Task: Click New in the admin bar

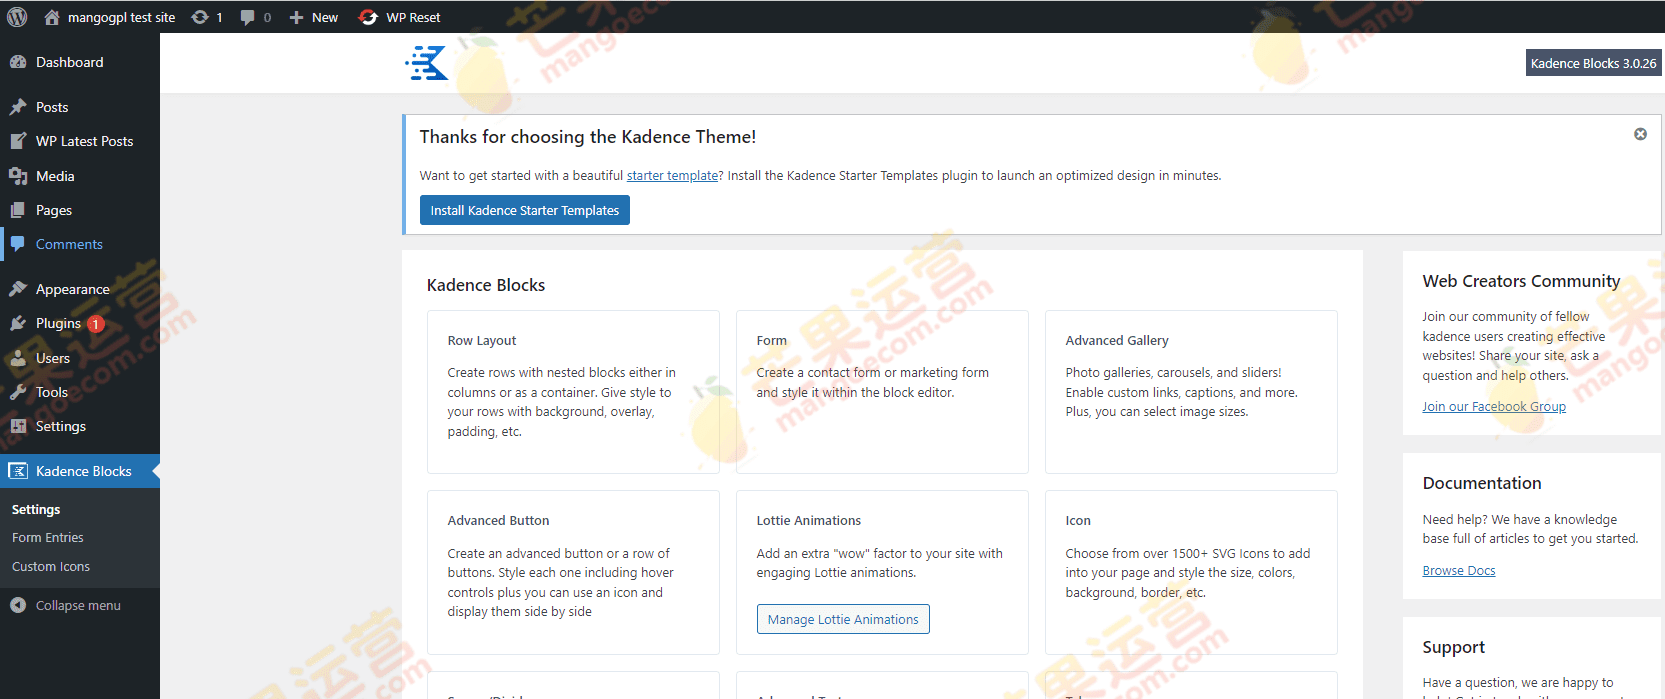Action: click(325, 17)
